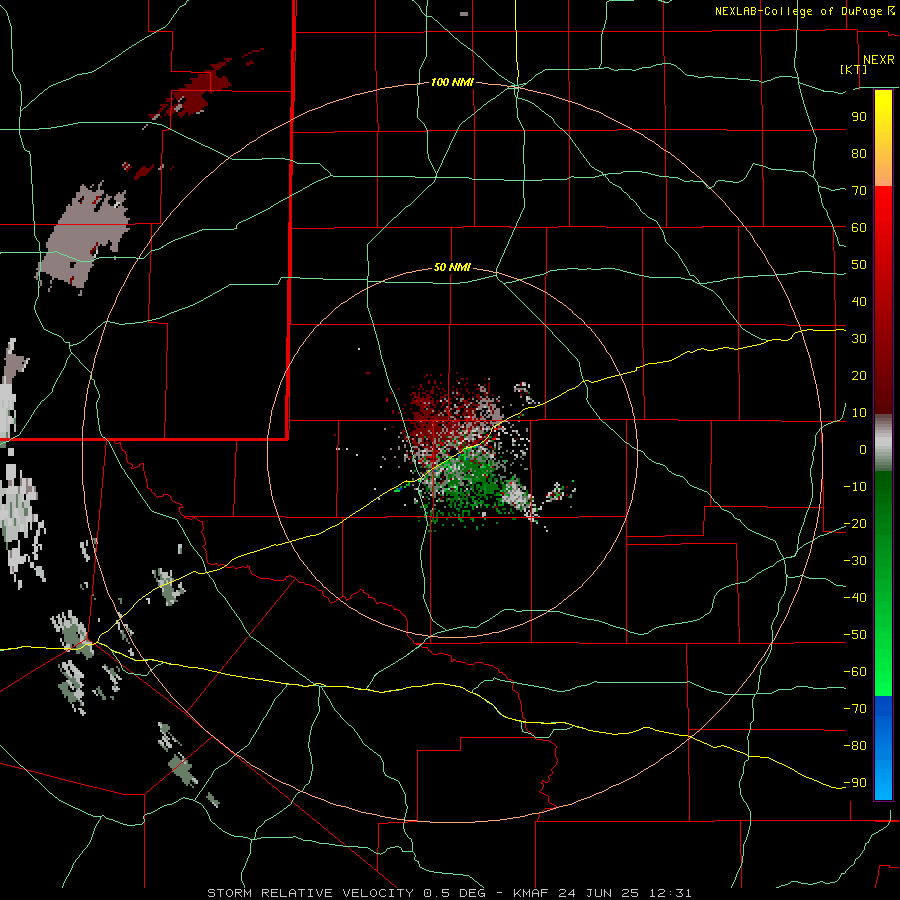The image size is (900, 900).
Task: Click the 80 knot legend value
Action: pos(859,154)
